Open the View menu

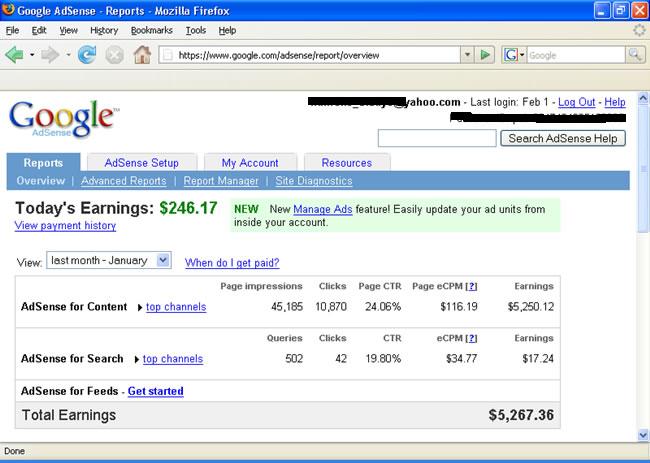point(68,30)
